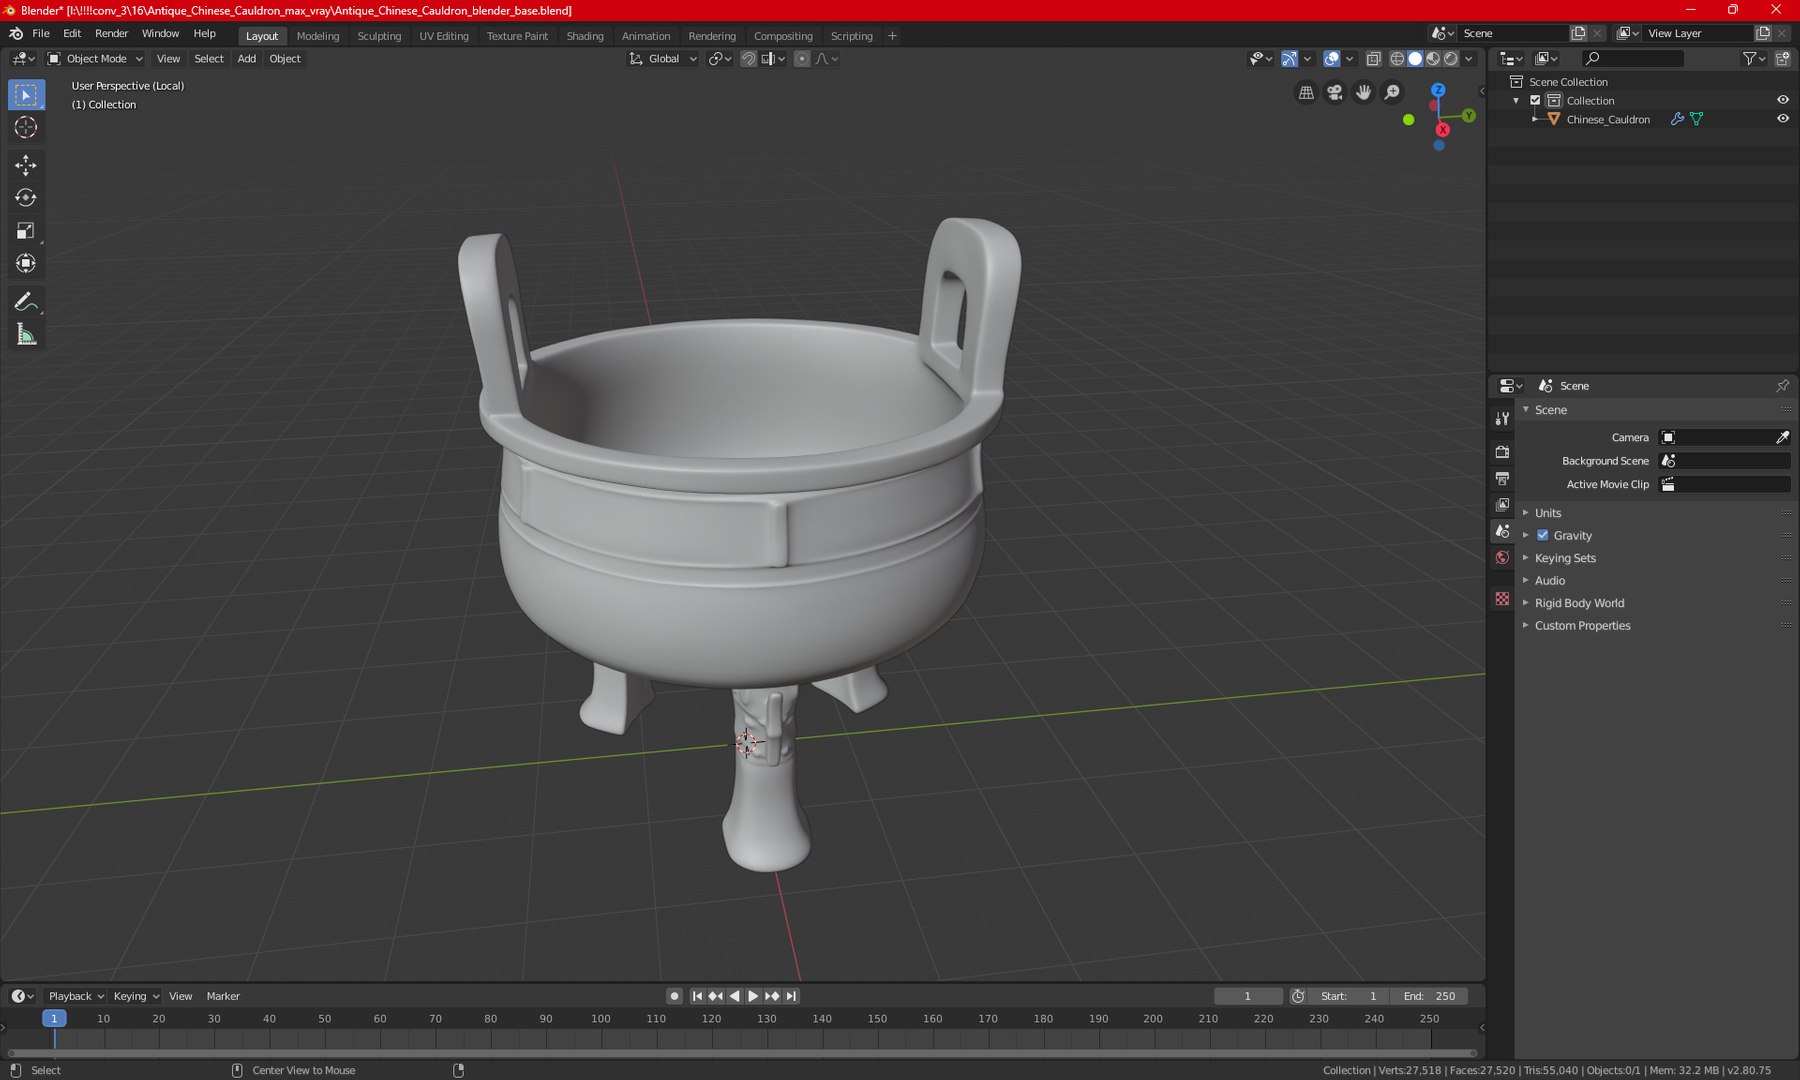1800x1080 pixels.
Task: Click the Chinese_Cauldron mesh data icon
Action: coord(1697,119)
